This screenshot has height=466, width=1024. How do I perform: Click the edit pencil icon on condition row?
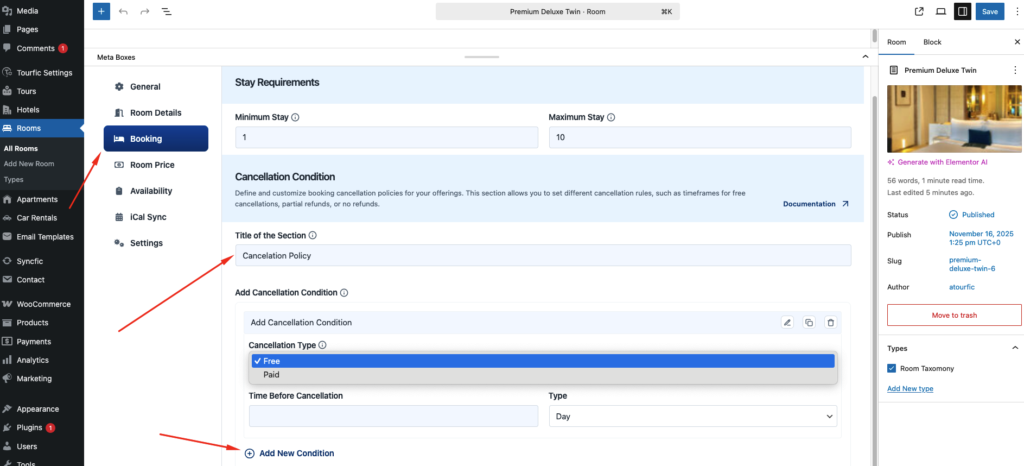click(787, 322)
